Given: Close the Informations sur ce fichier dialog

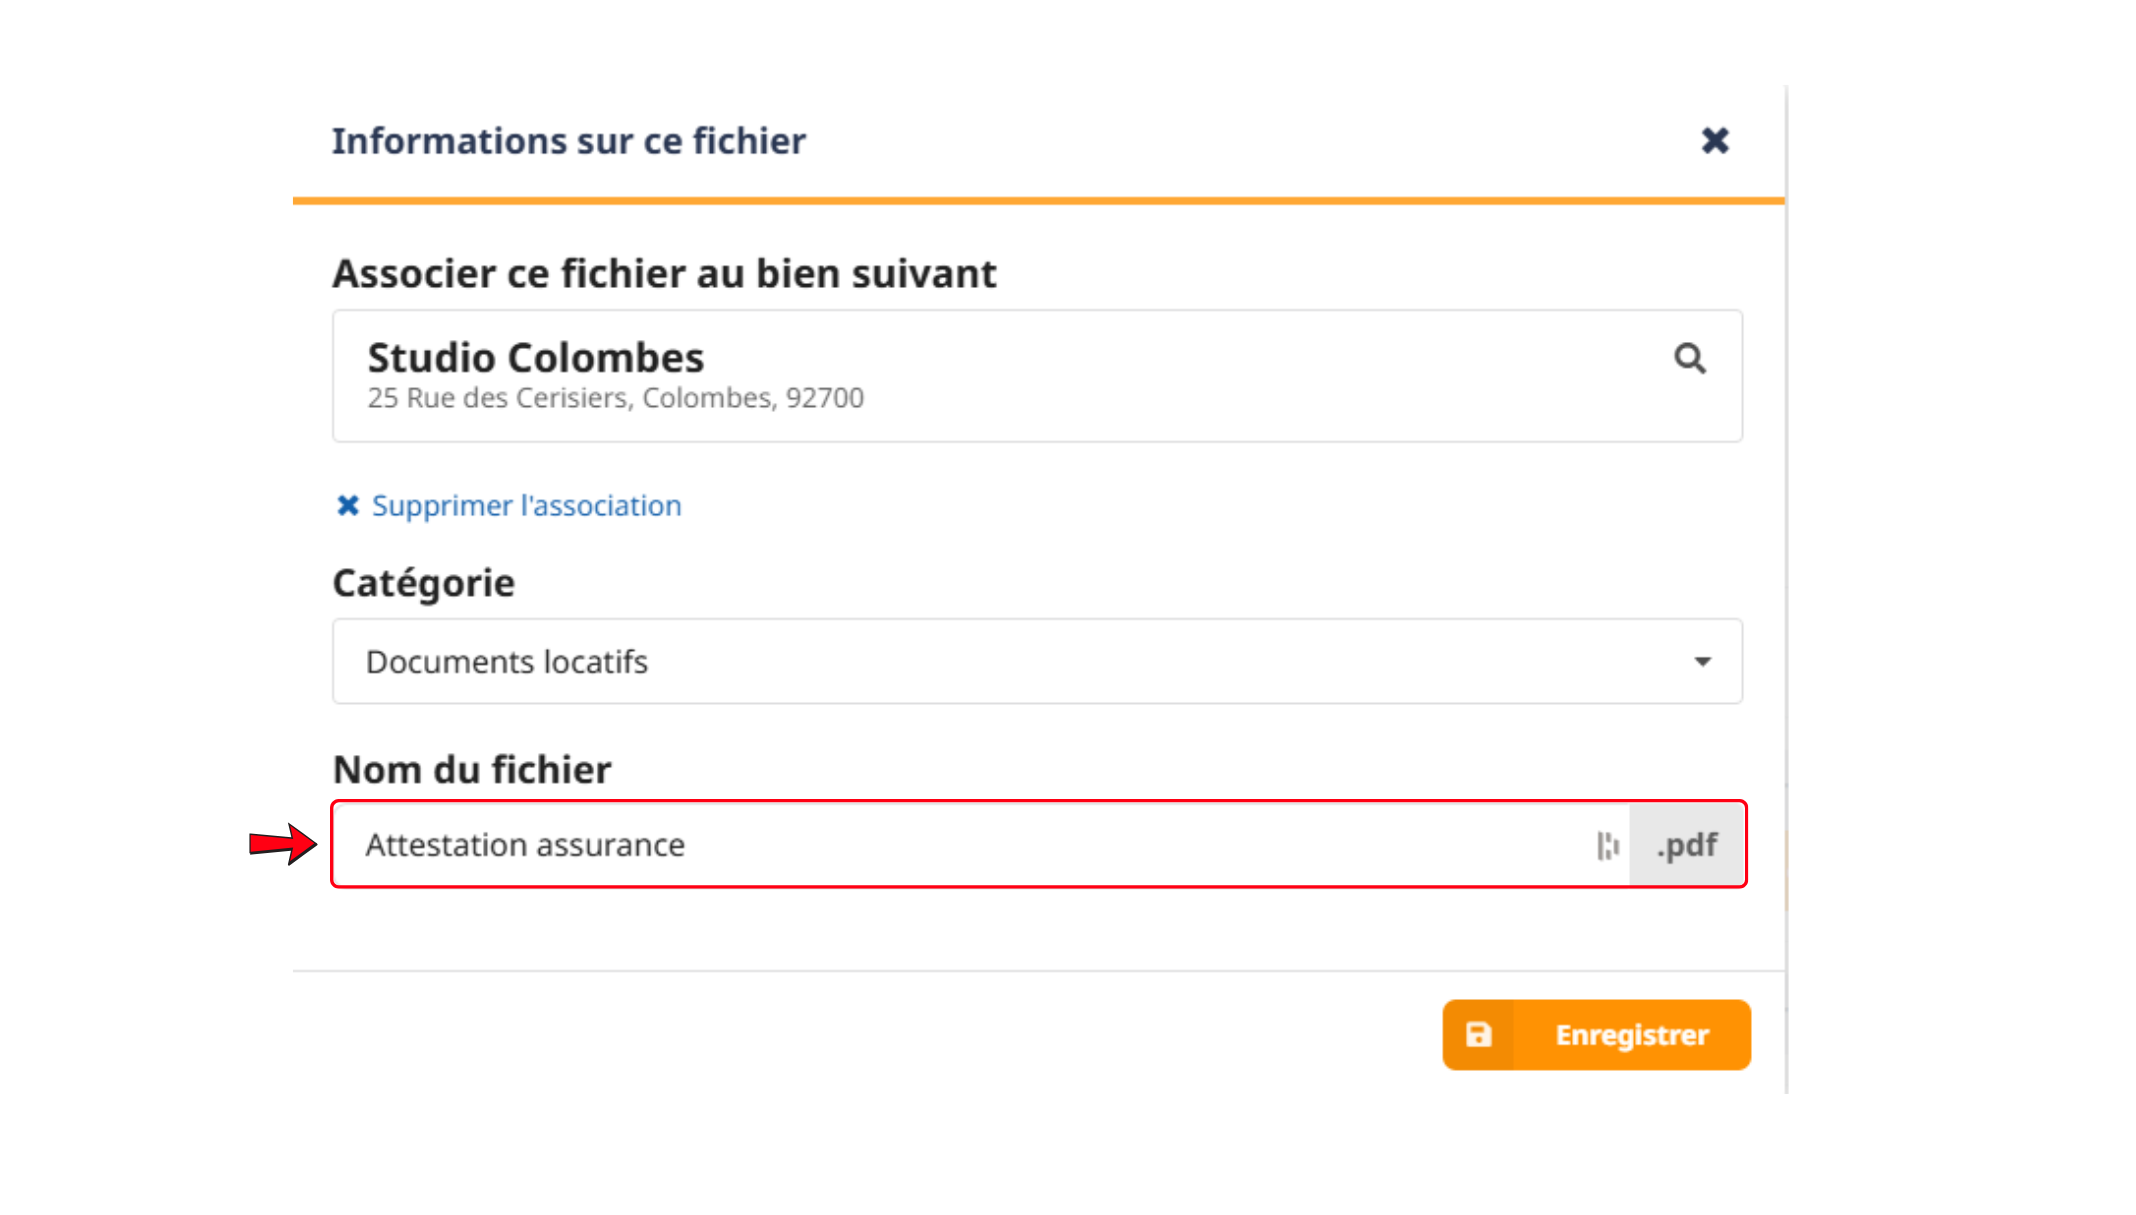Looking at the screenshot, I should [1715, 141].
